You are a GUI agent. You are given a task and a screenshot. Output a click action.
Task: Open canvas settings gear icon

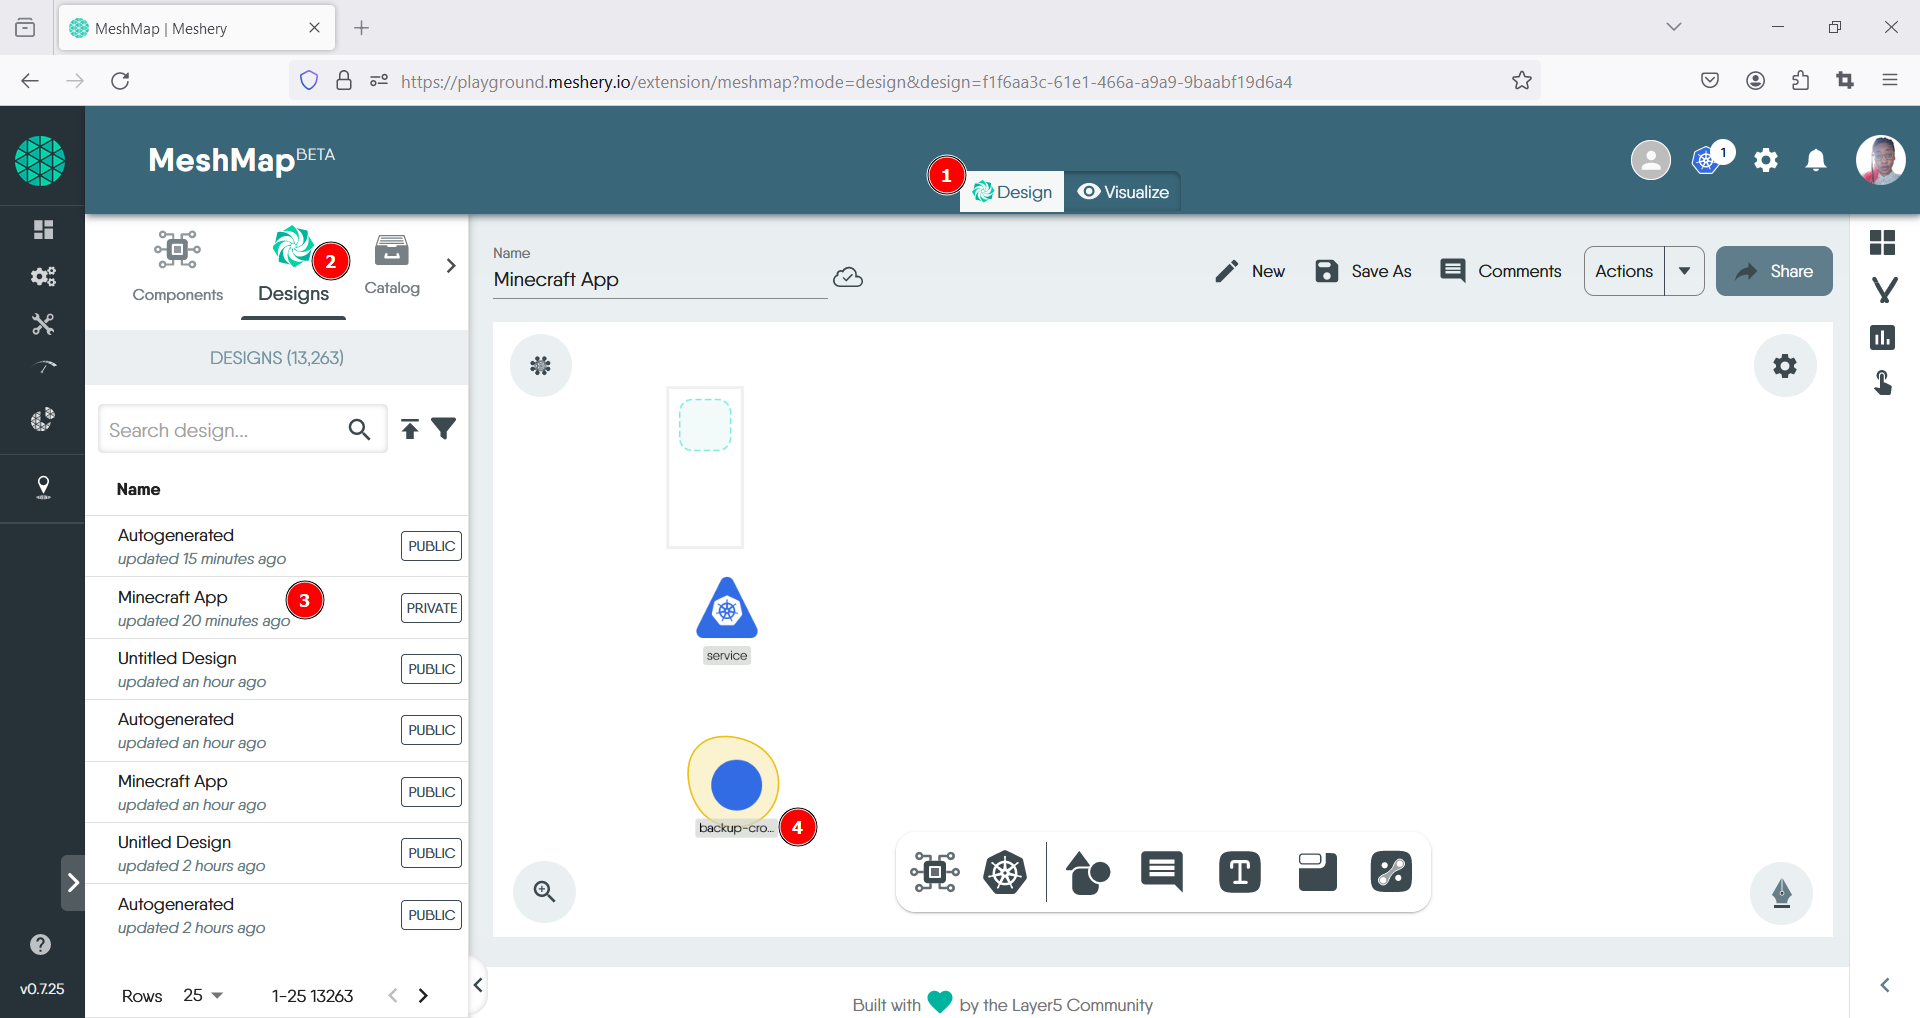pyautogui.click(x=1784, y=366)
